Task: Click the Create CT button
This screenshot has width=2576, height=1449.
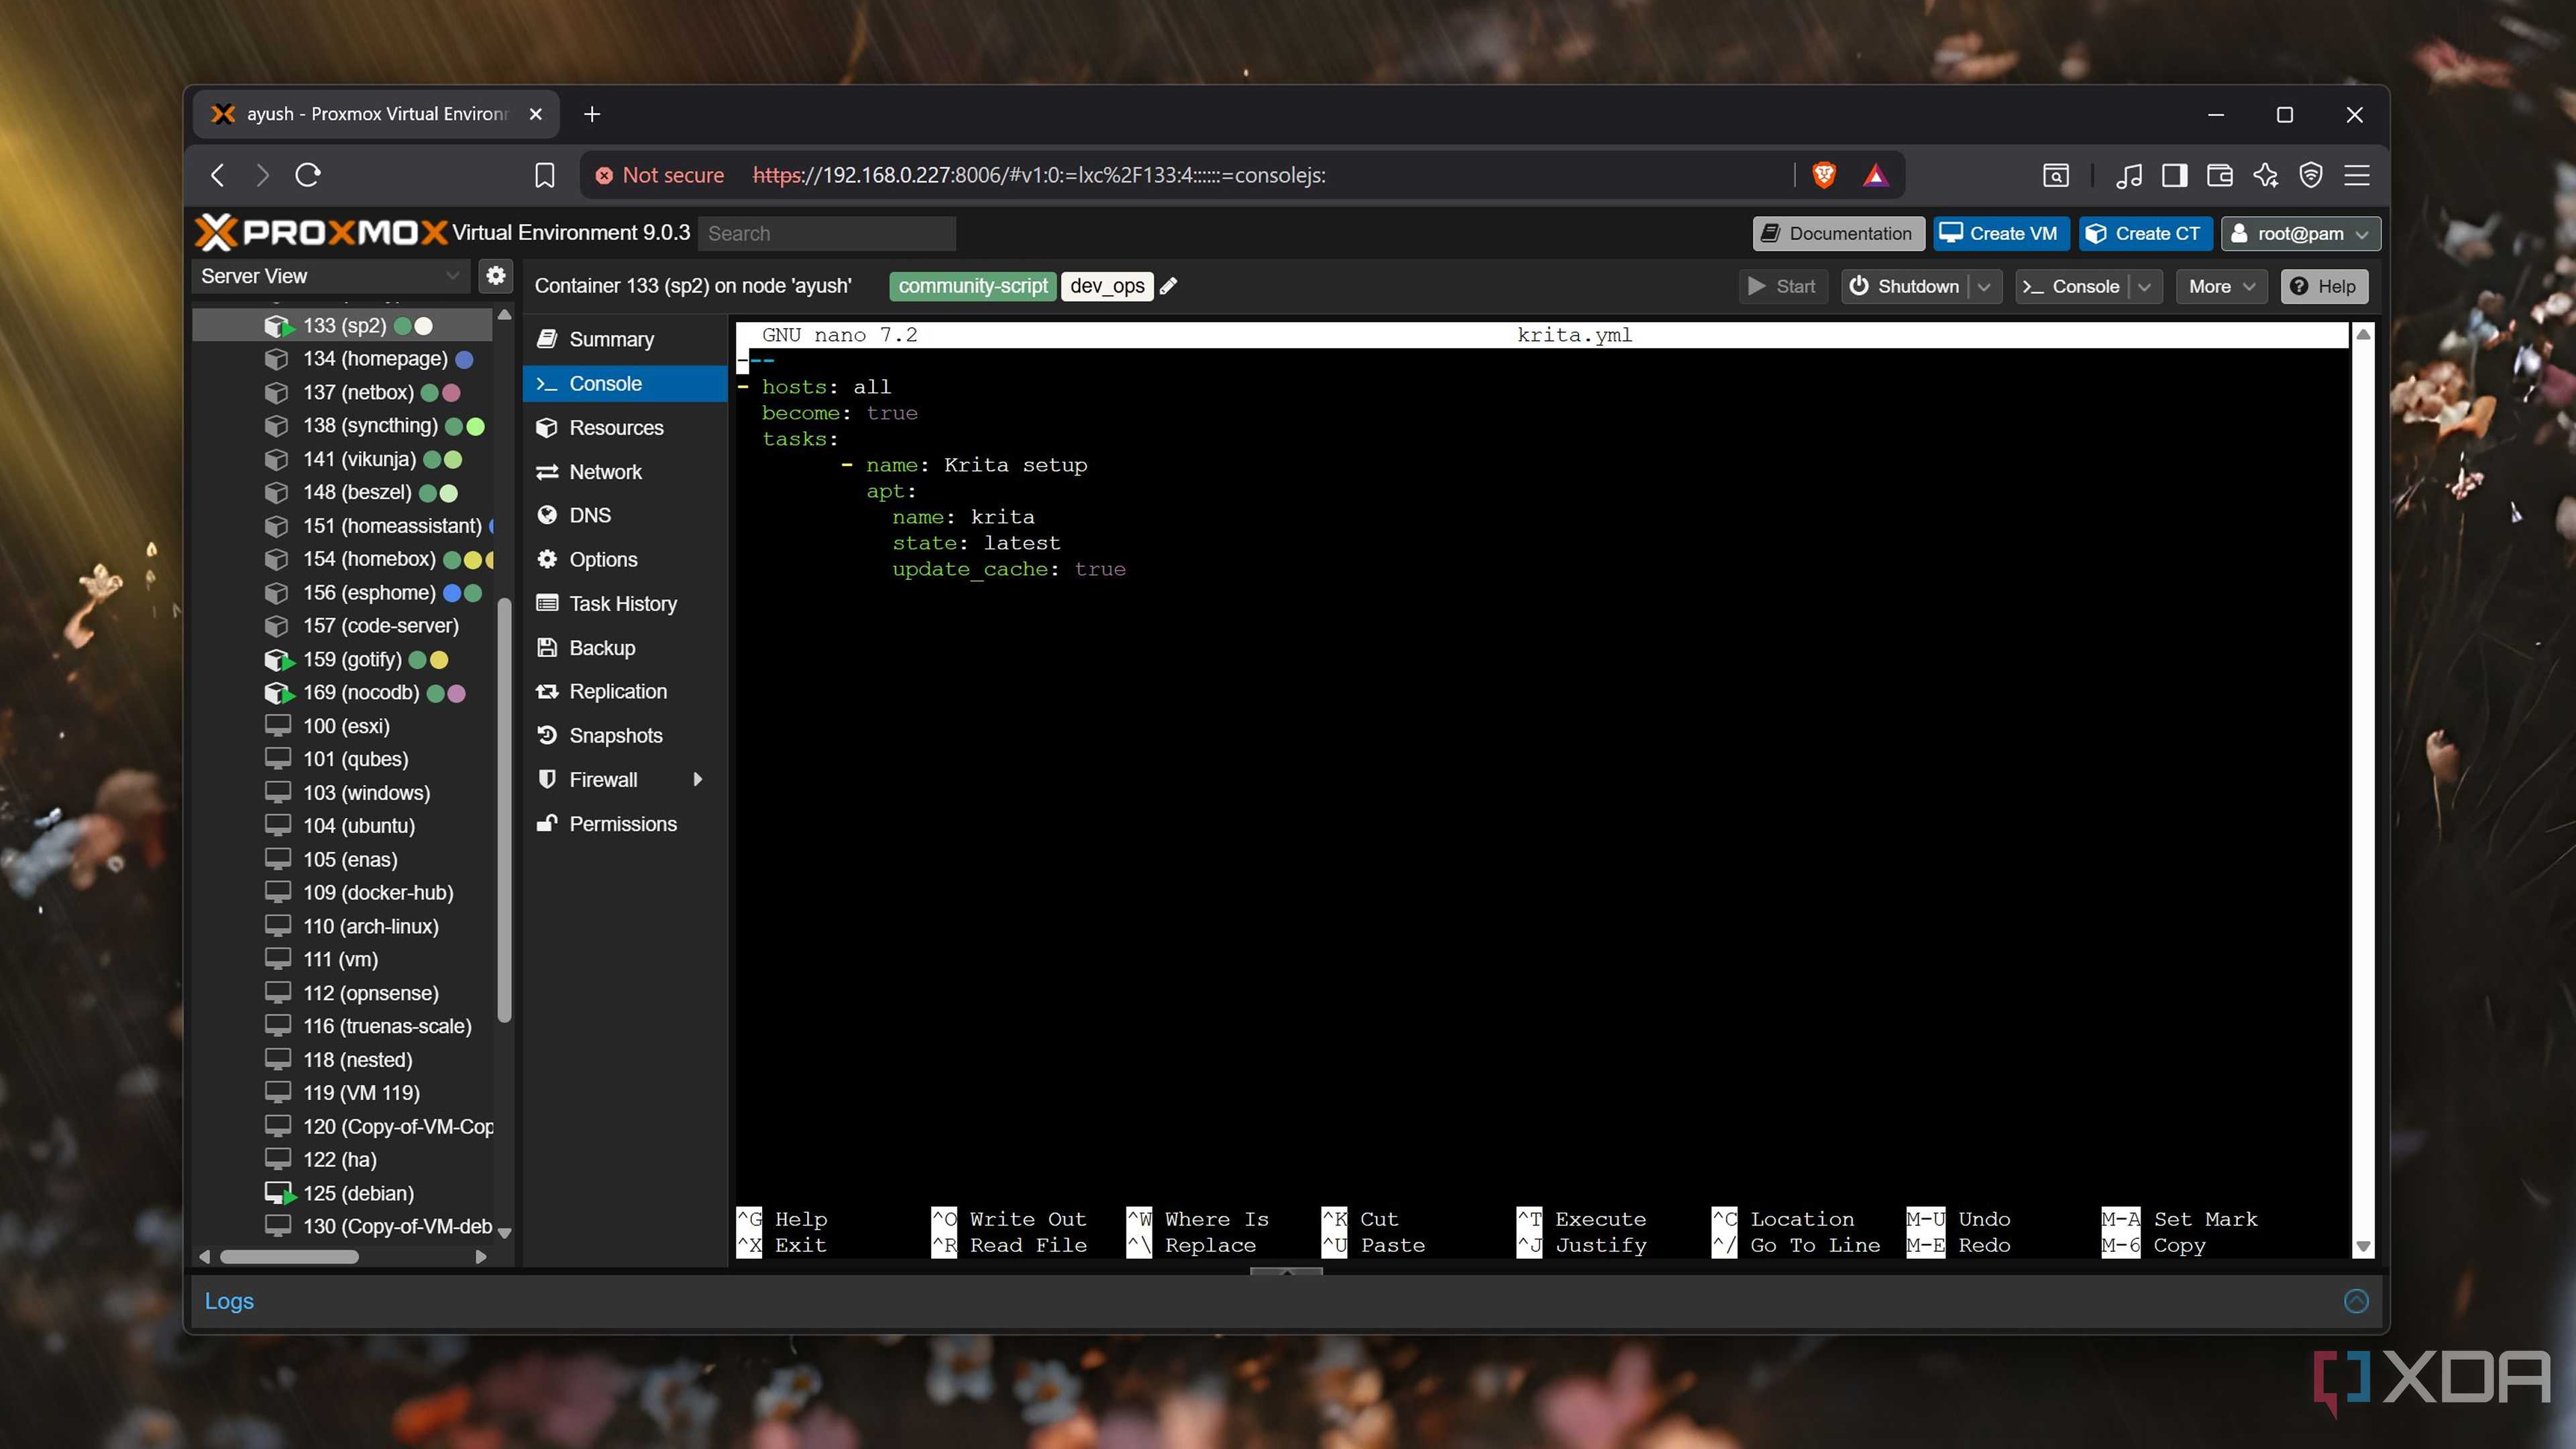Action: [x=2147, y=233]
